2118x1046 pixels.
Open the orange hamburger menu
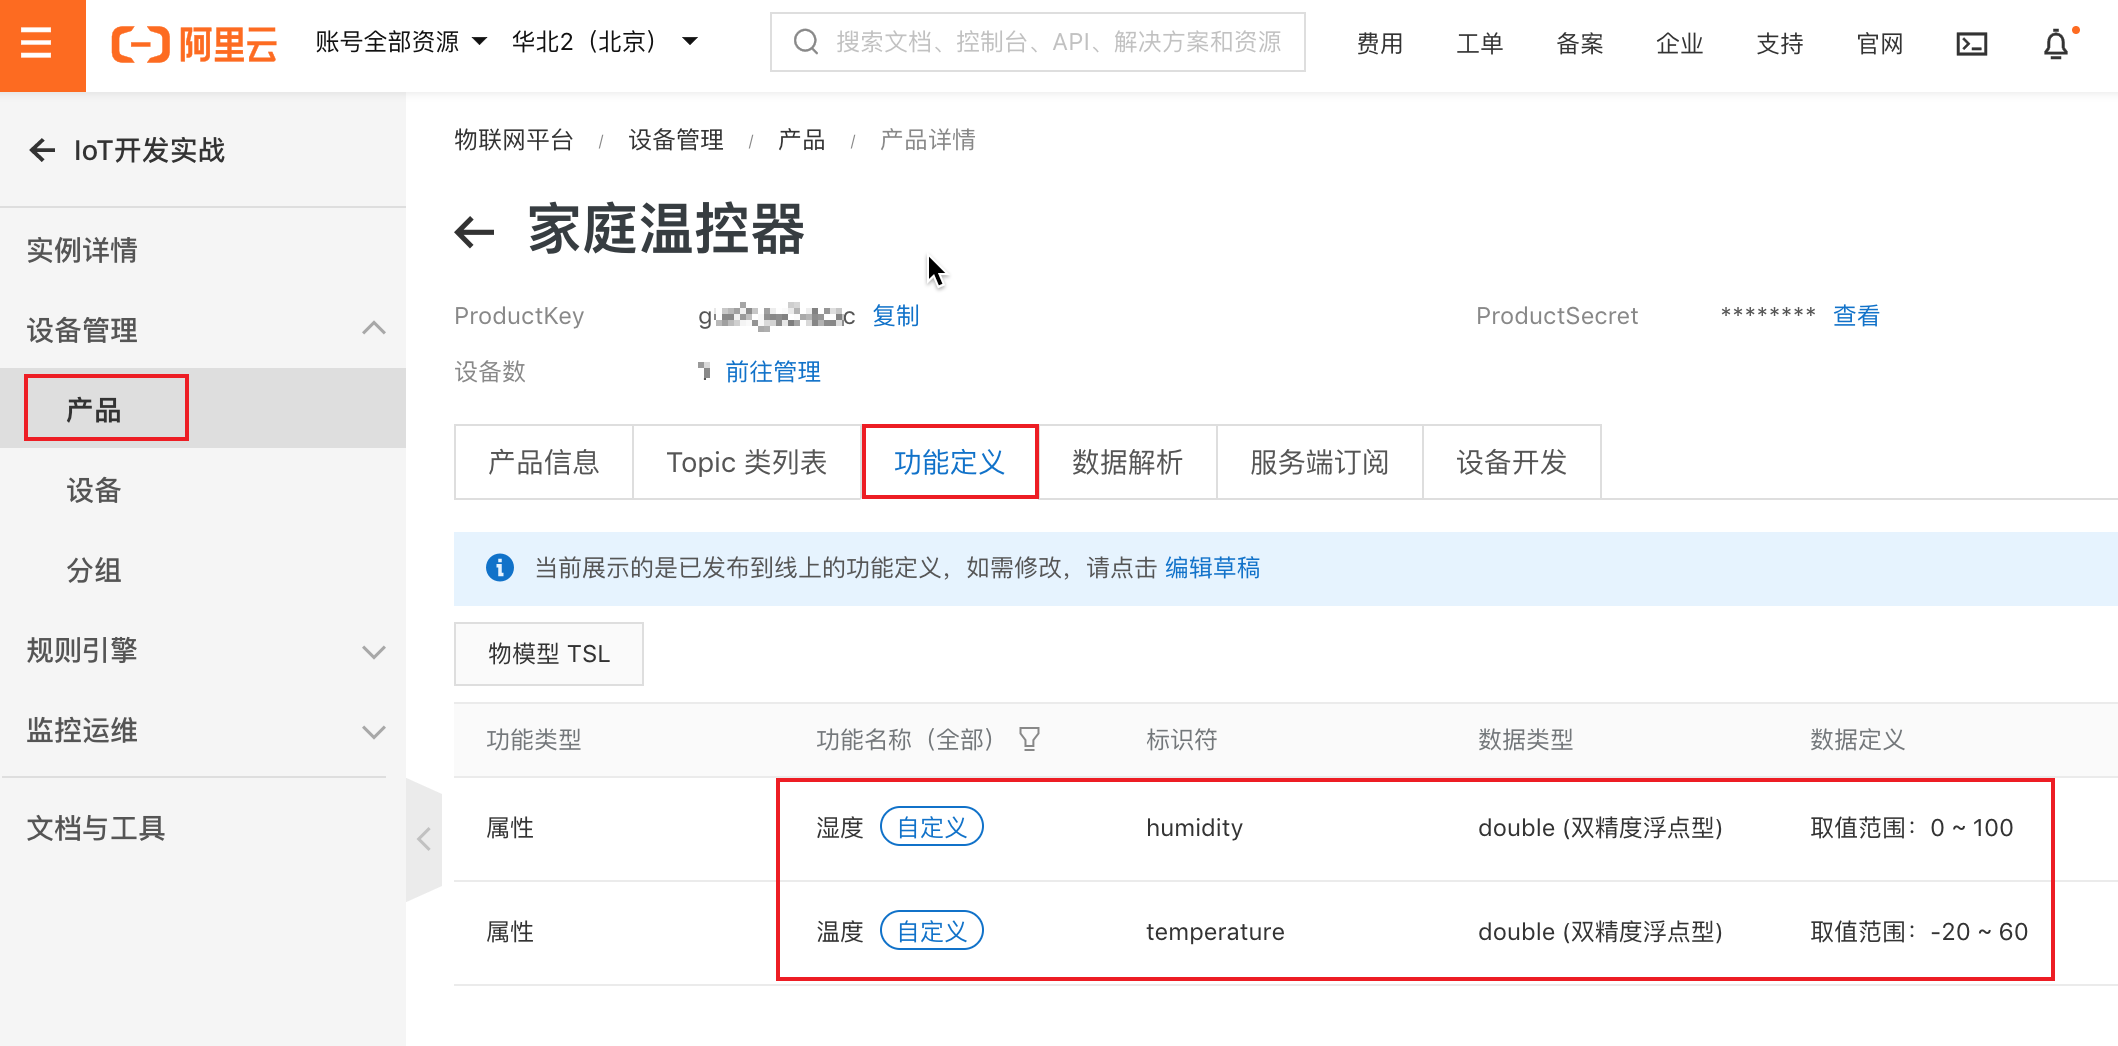(x=37, y=44)
